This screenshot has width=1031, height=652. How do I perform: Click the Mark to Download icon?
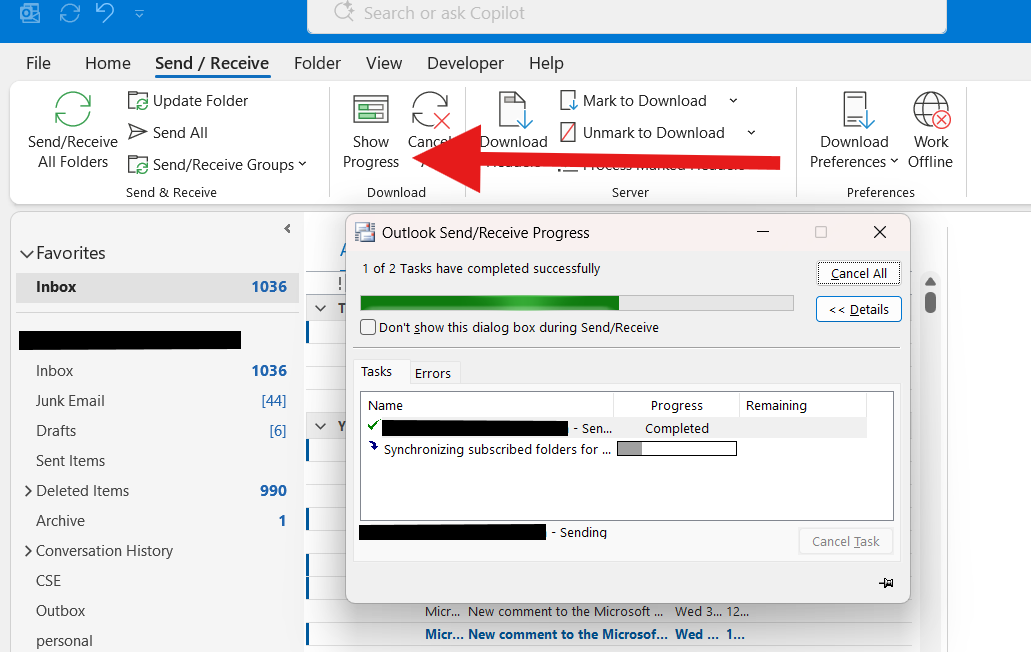[x=568, y=101]
